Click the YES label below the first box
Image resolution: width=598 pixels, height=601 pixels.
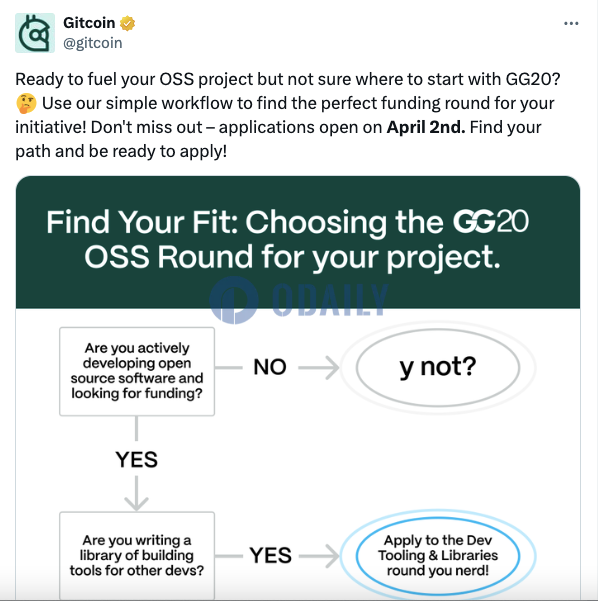(x=136, y=459)
